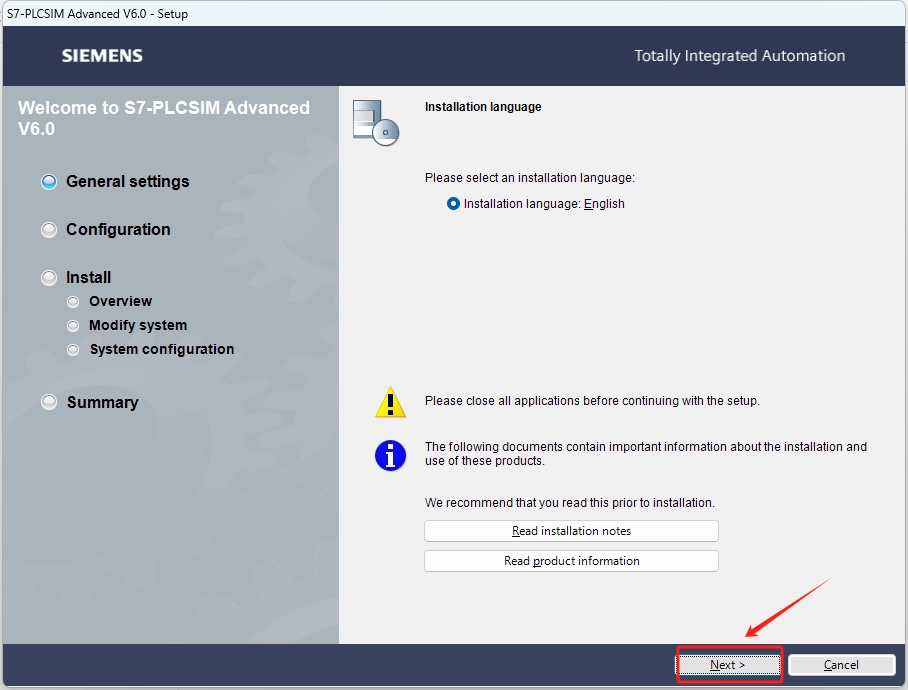Click the Totally Integrated Automation header text
Screen dimensions: 908x690
coord(739,56)
